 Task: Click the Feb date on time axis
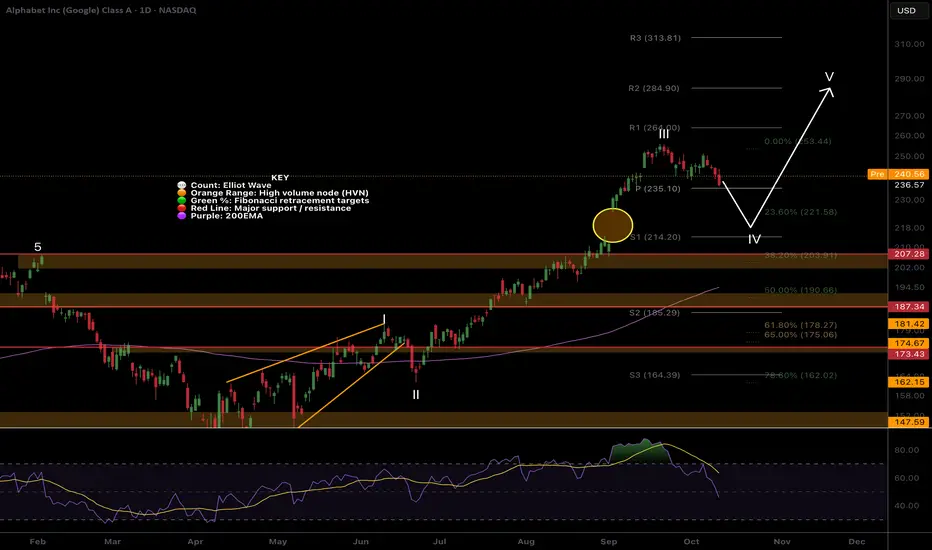click(x=37, y=542)
